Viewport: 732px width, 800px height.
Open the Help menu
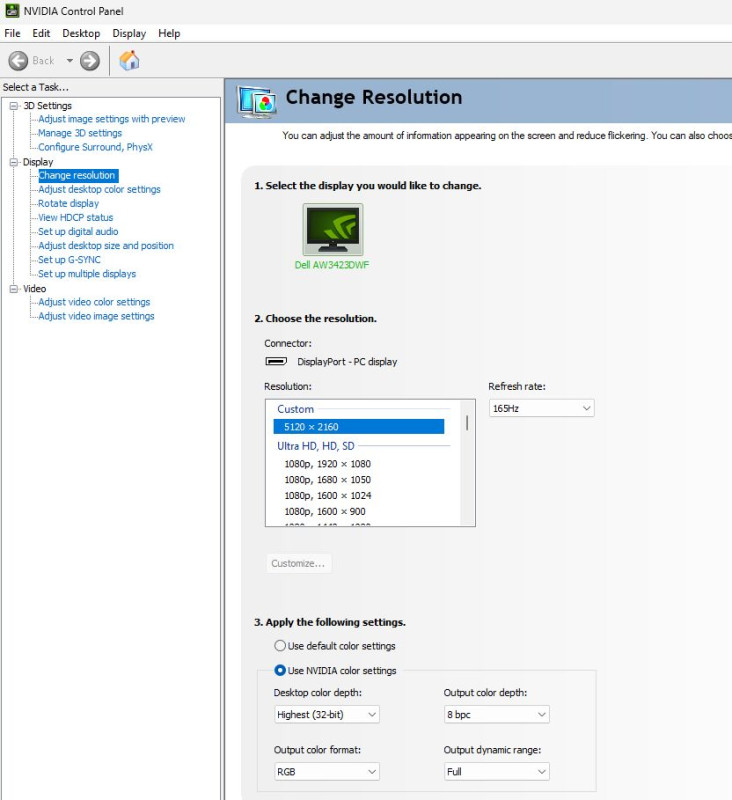tap(169, 33)
